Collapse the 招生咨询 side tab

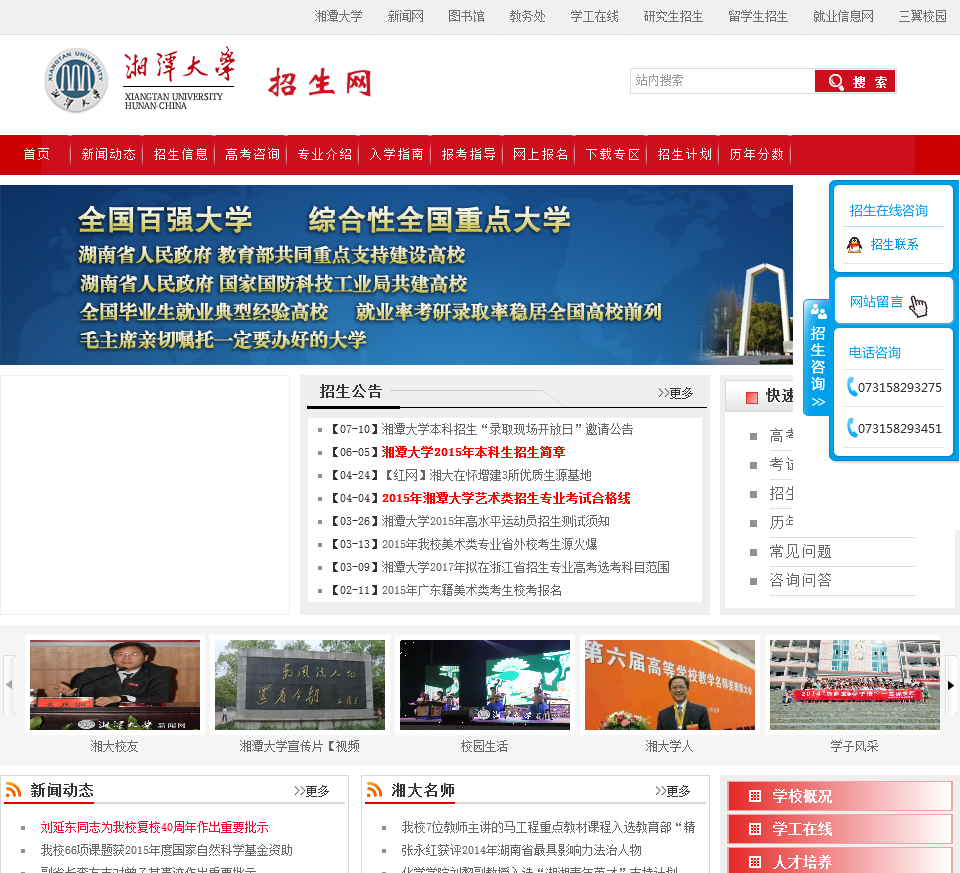pos(817,358)
